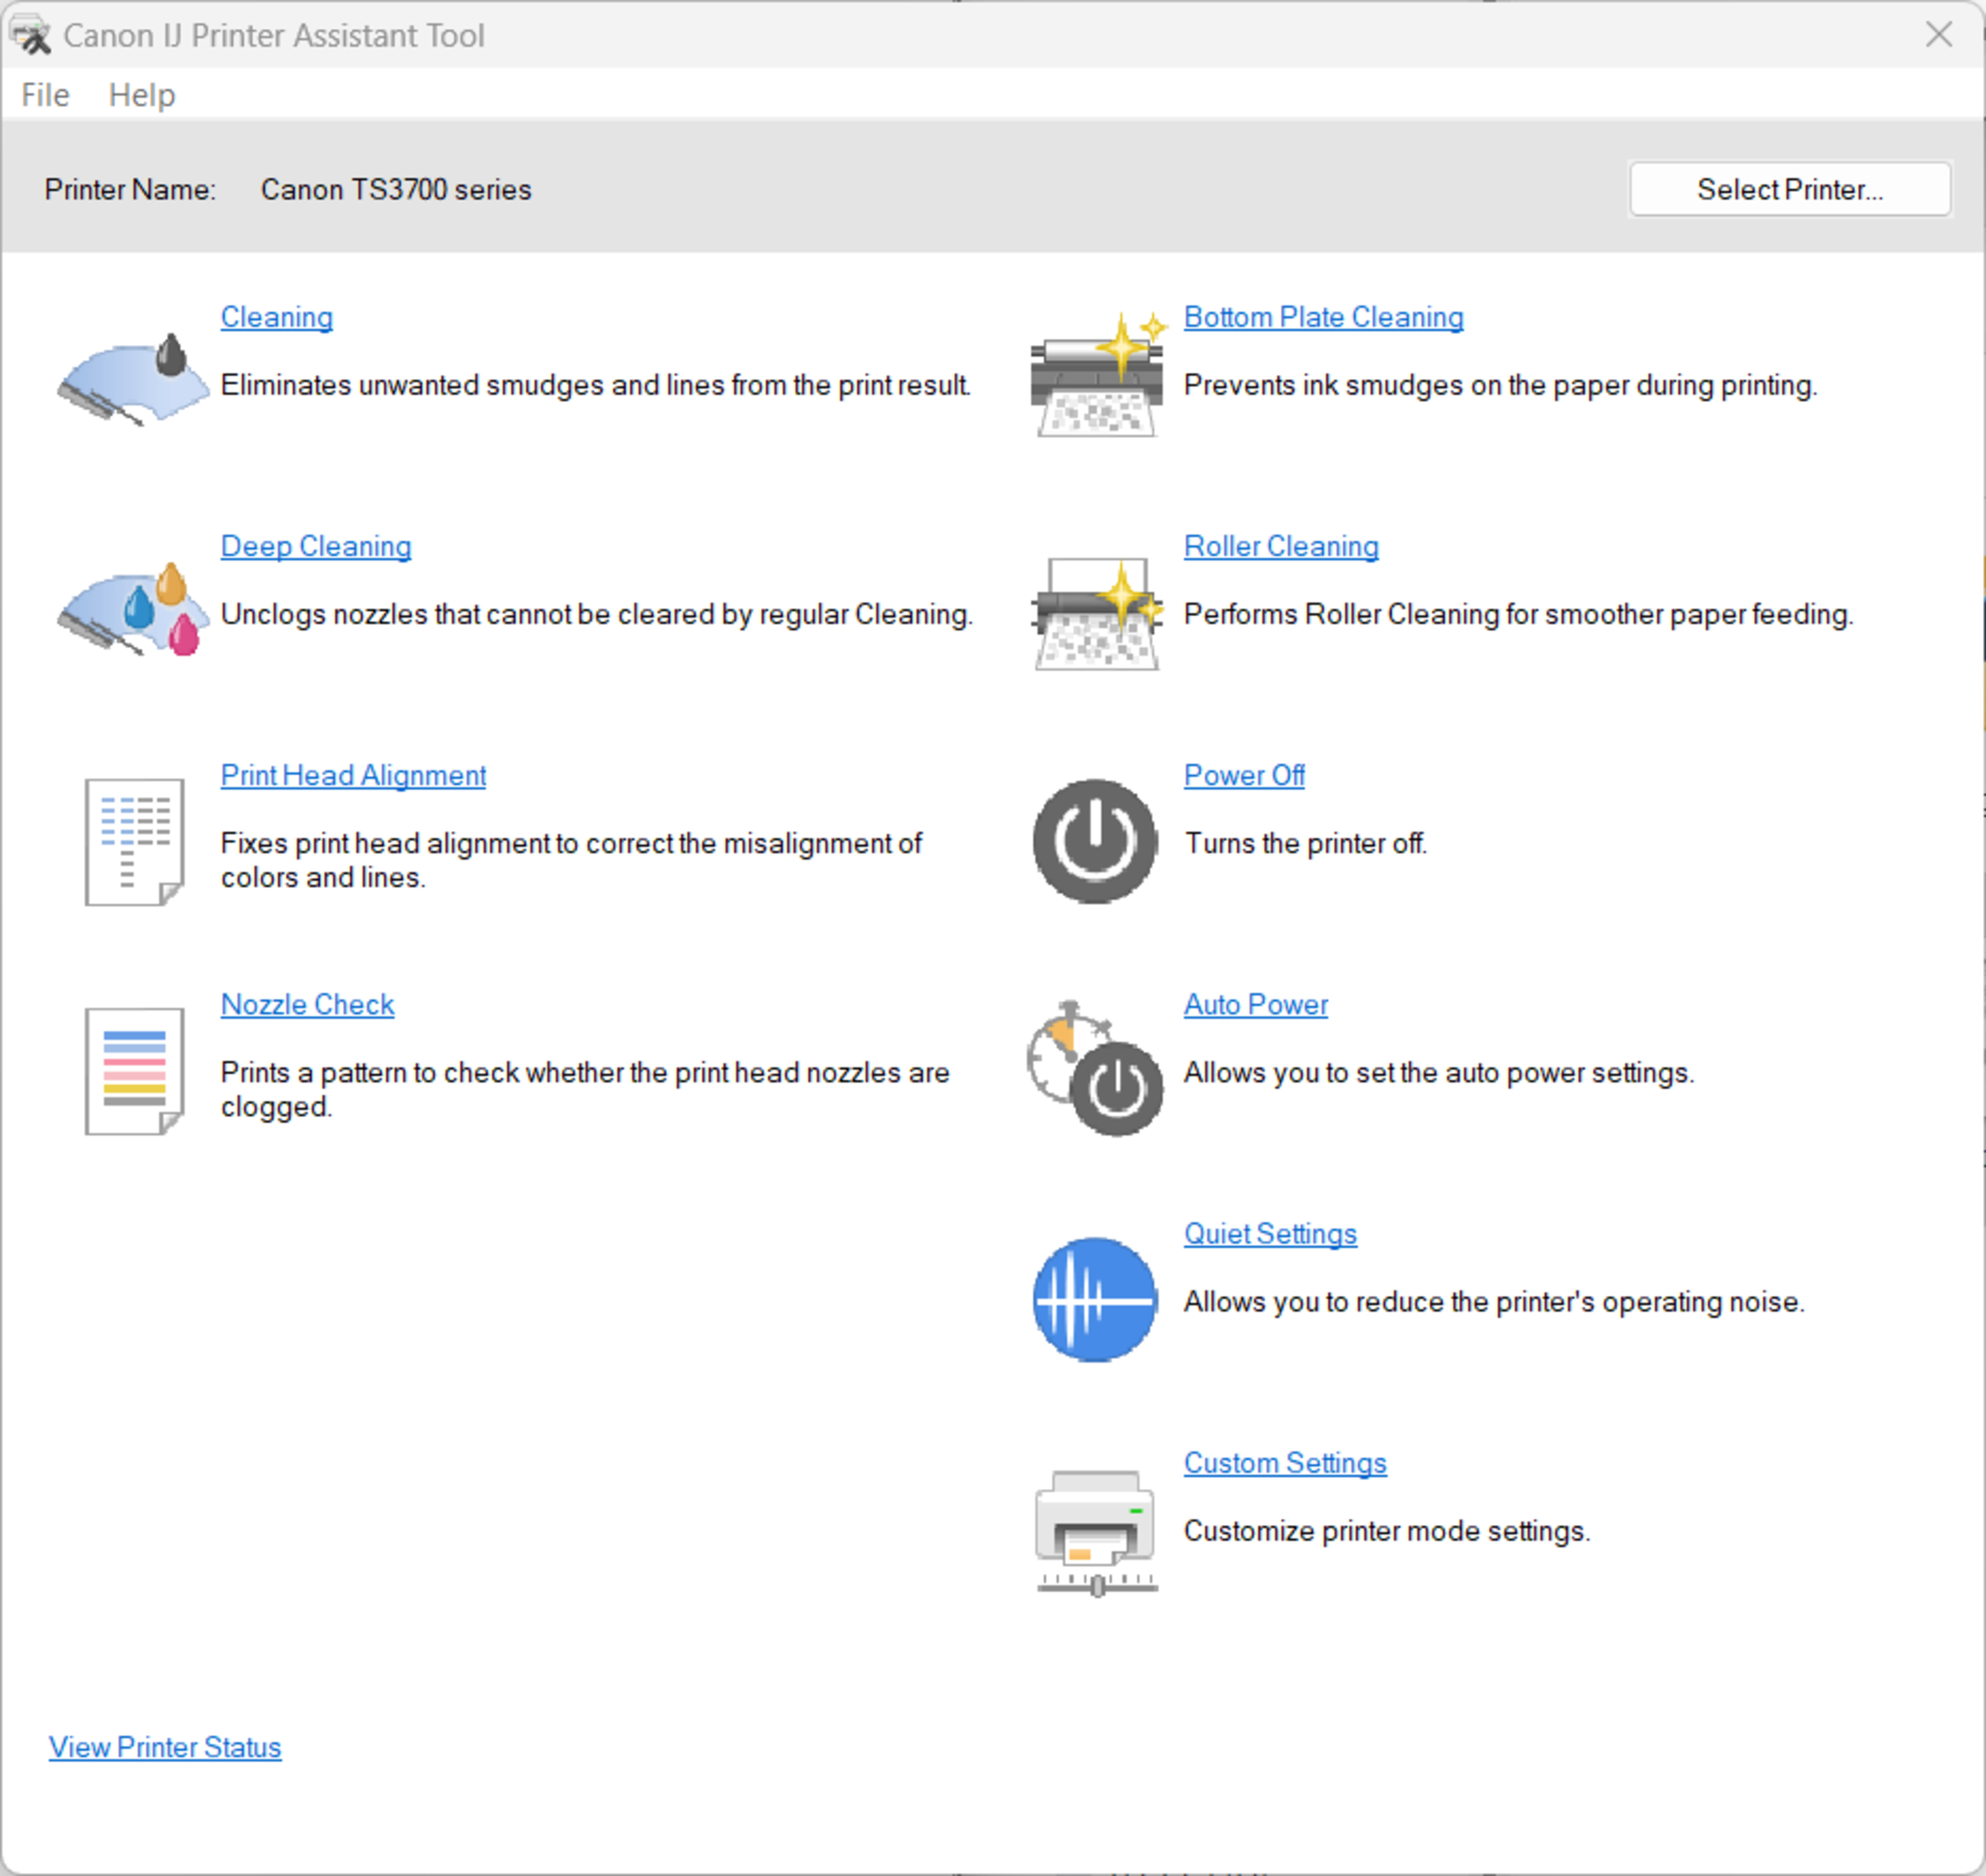This screenshot has height=1876, width=1986.
Task: Open the Help menu
Action: (x=141, y=95)
